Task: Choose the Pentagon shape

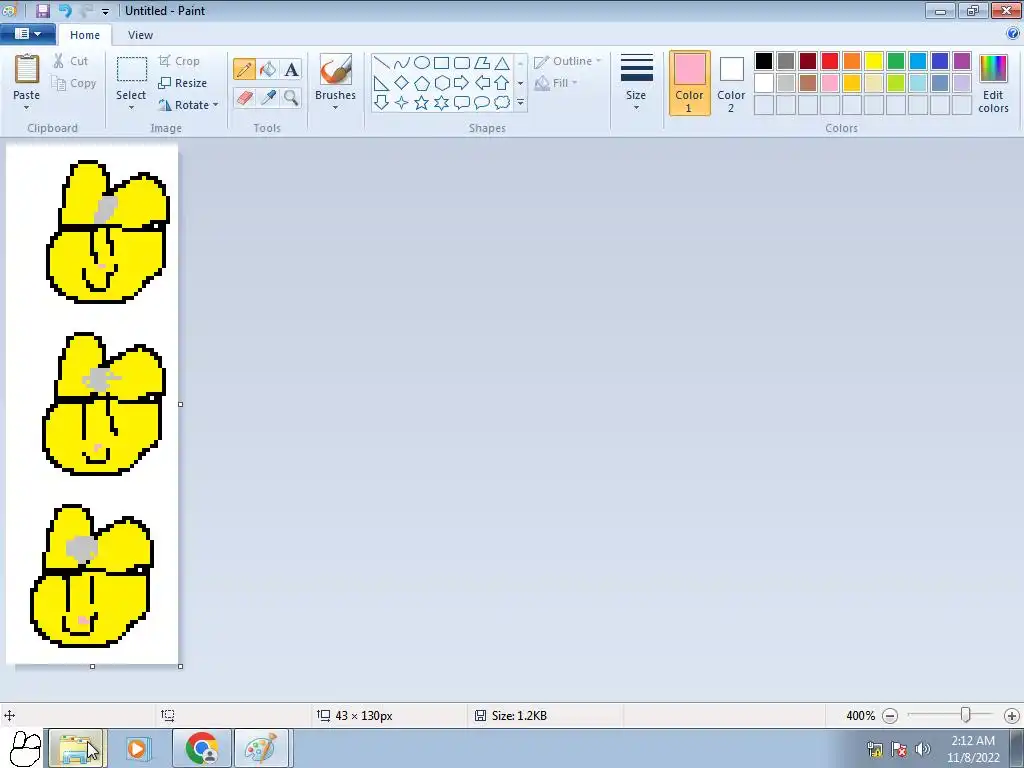Action: pyautogui.click(x=422, y=83)
